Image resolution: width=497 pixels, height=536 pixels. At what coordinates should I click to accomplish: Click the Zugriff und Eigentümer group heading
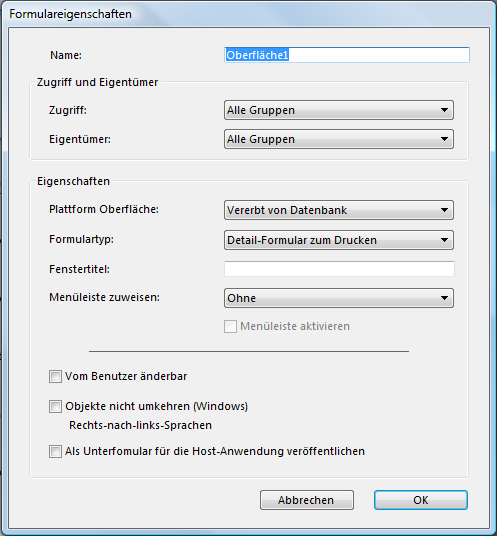[x=97, y=82]
